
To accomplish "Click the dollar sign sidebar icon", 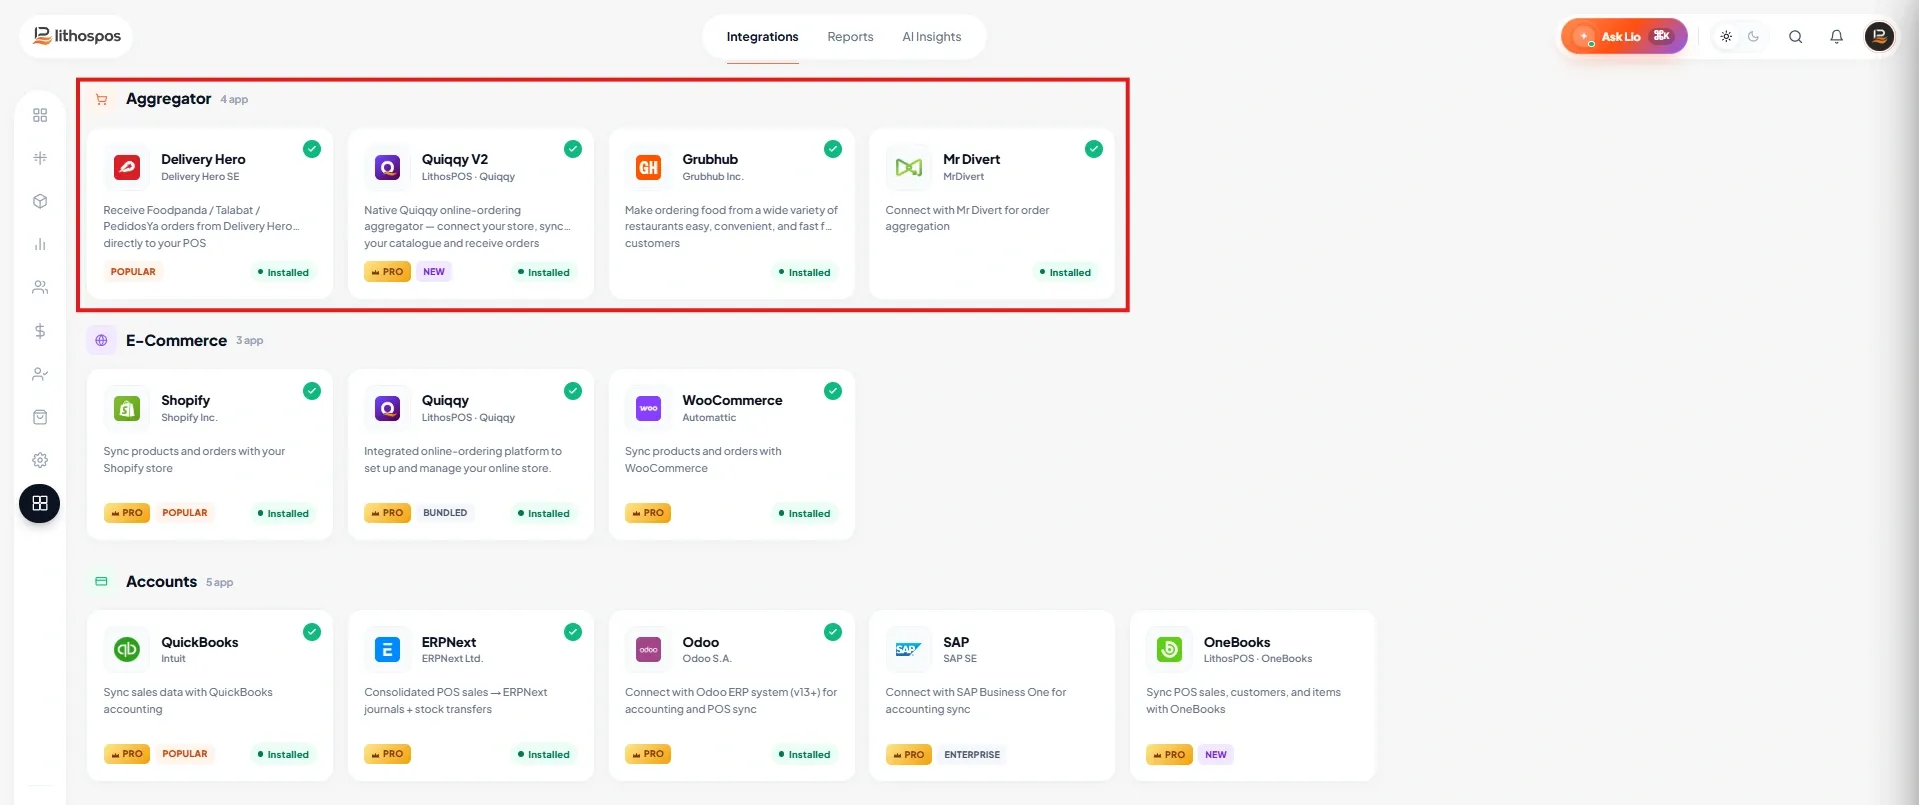I will tap(40, 331).
